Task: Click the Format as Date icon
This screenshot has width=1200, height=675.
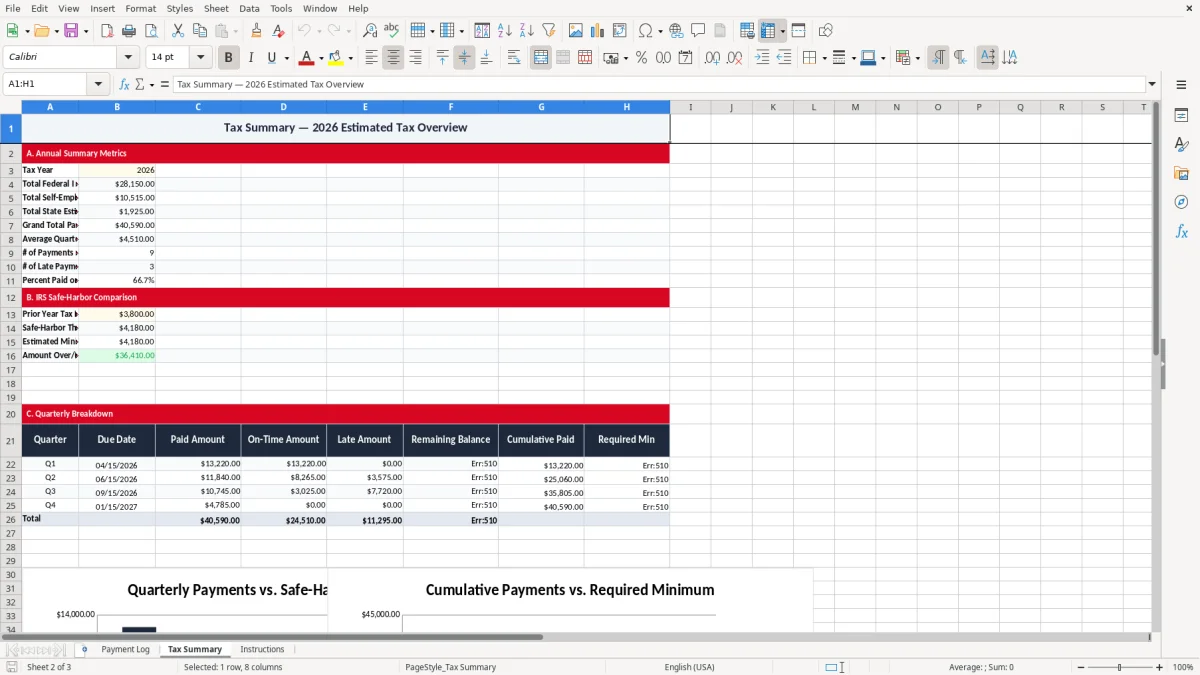Action: tap(685, 57)
